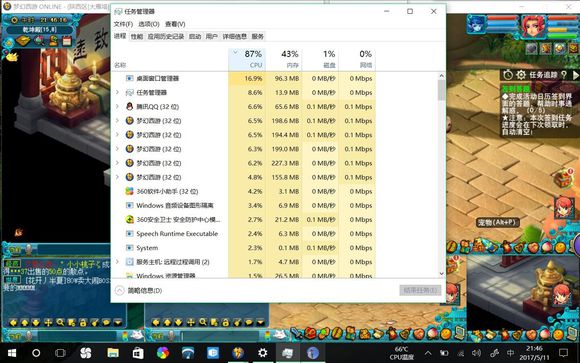This screenshot has width=580, height=363.
Task: Select the Speech Runtime Executable process
Action: [x=244, y=233]
